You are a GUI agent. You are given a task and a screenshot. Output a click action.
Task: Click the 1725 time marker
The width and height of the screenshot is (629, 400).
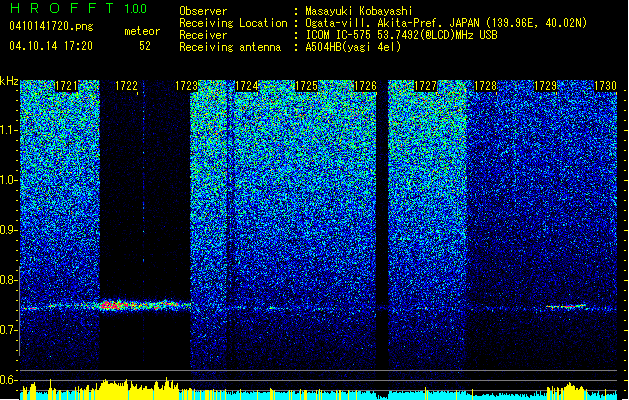pos(306,86)
